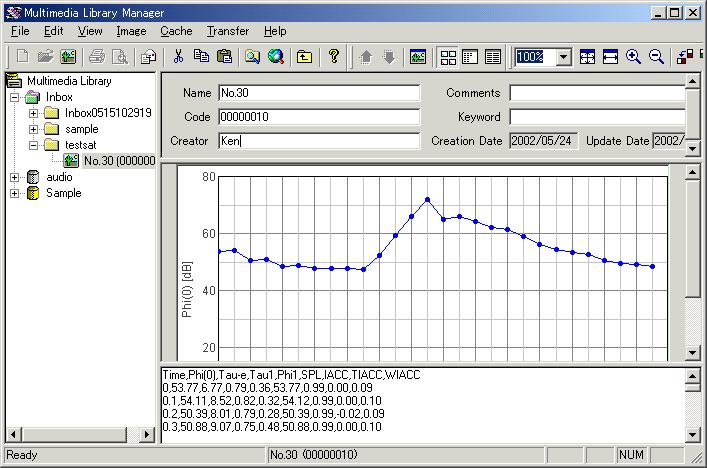The image size is (707, 468).
Task: Open the View menu
Action: (x=90, y=31)
